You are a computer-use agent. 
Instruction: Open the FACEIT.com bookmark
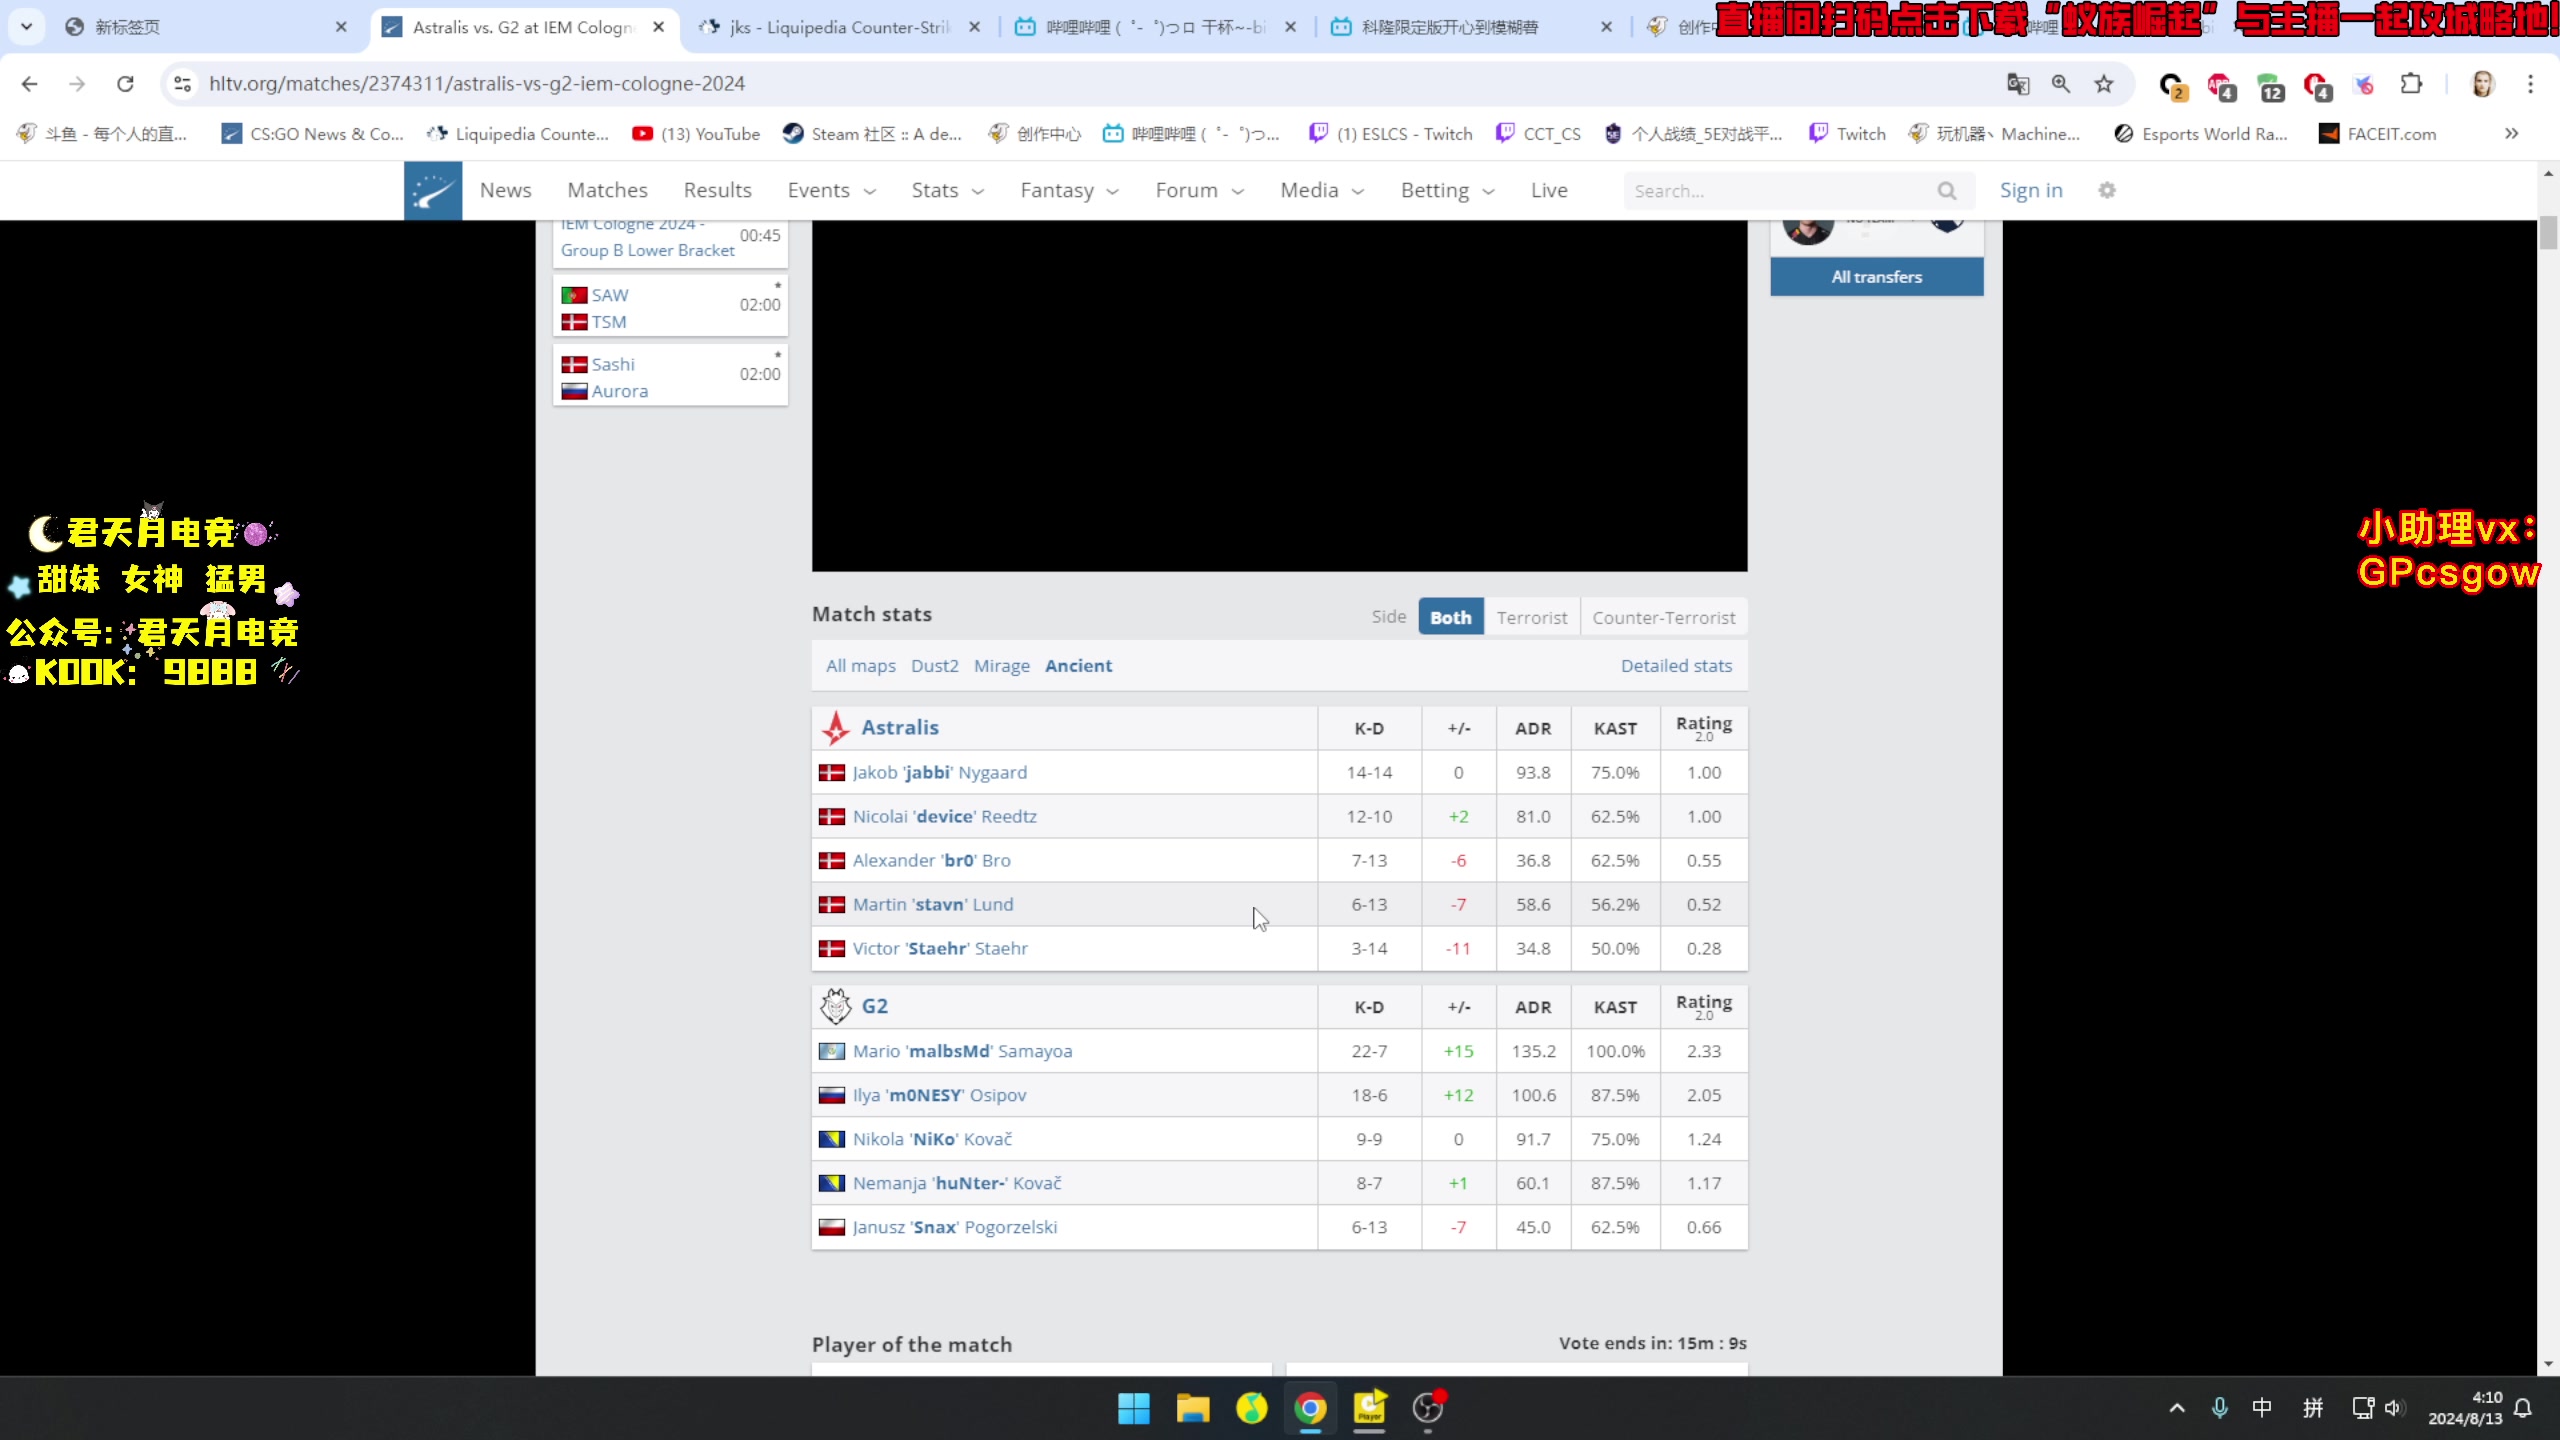point(2377,134)
